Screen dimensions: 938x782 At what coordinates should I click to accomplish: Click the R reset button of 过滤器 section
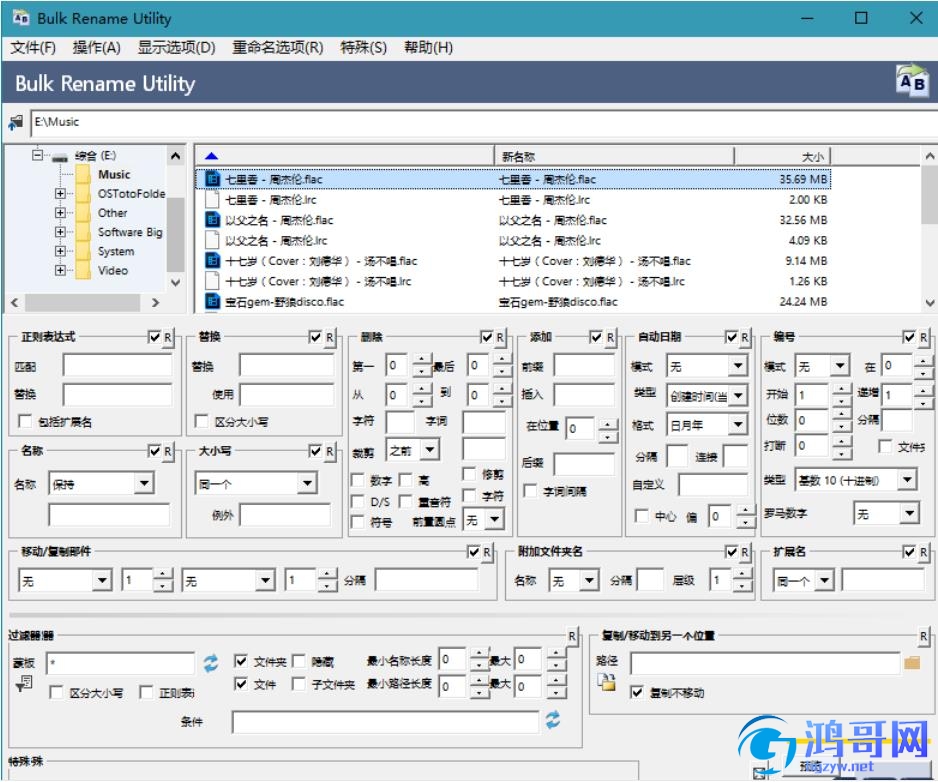click(572, 635)
